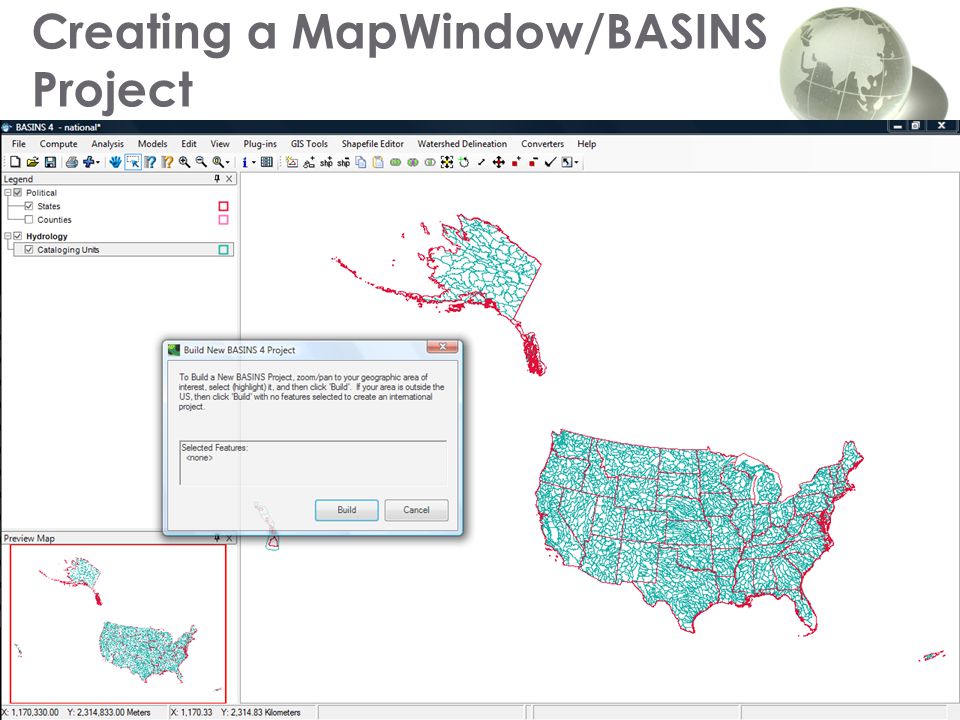Open the Compute menu
Image resolution: width=960 pixels, height=720 pixels.
[59, 144]
